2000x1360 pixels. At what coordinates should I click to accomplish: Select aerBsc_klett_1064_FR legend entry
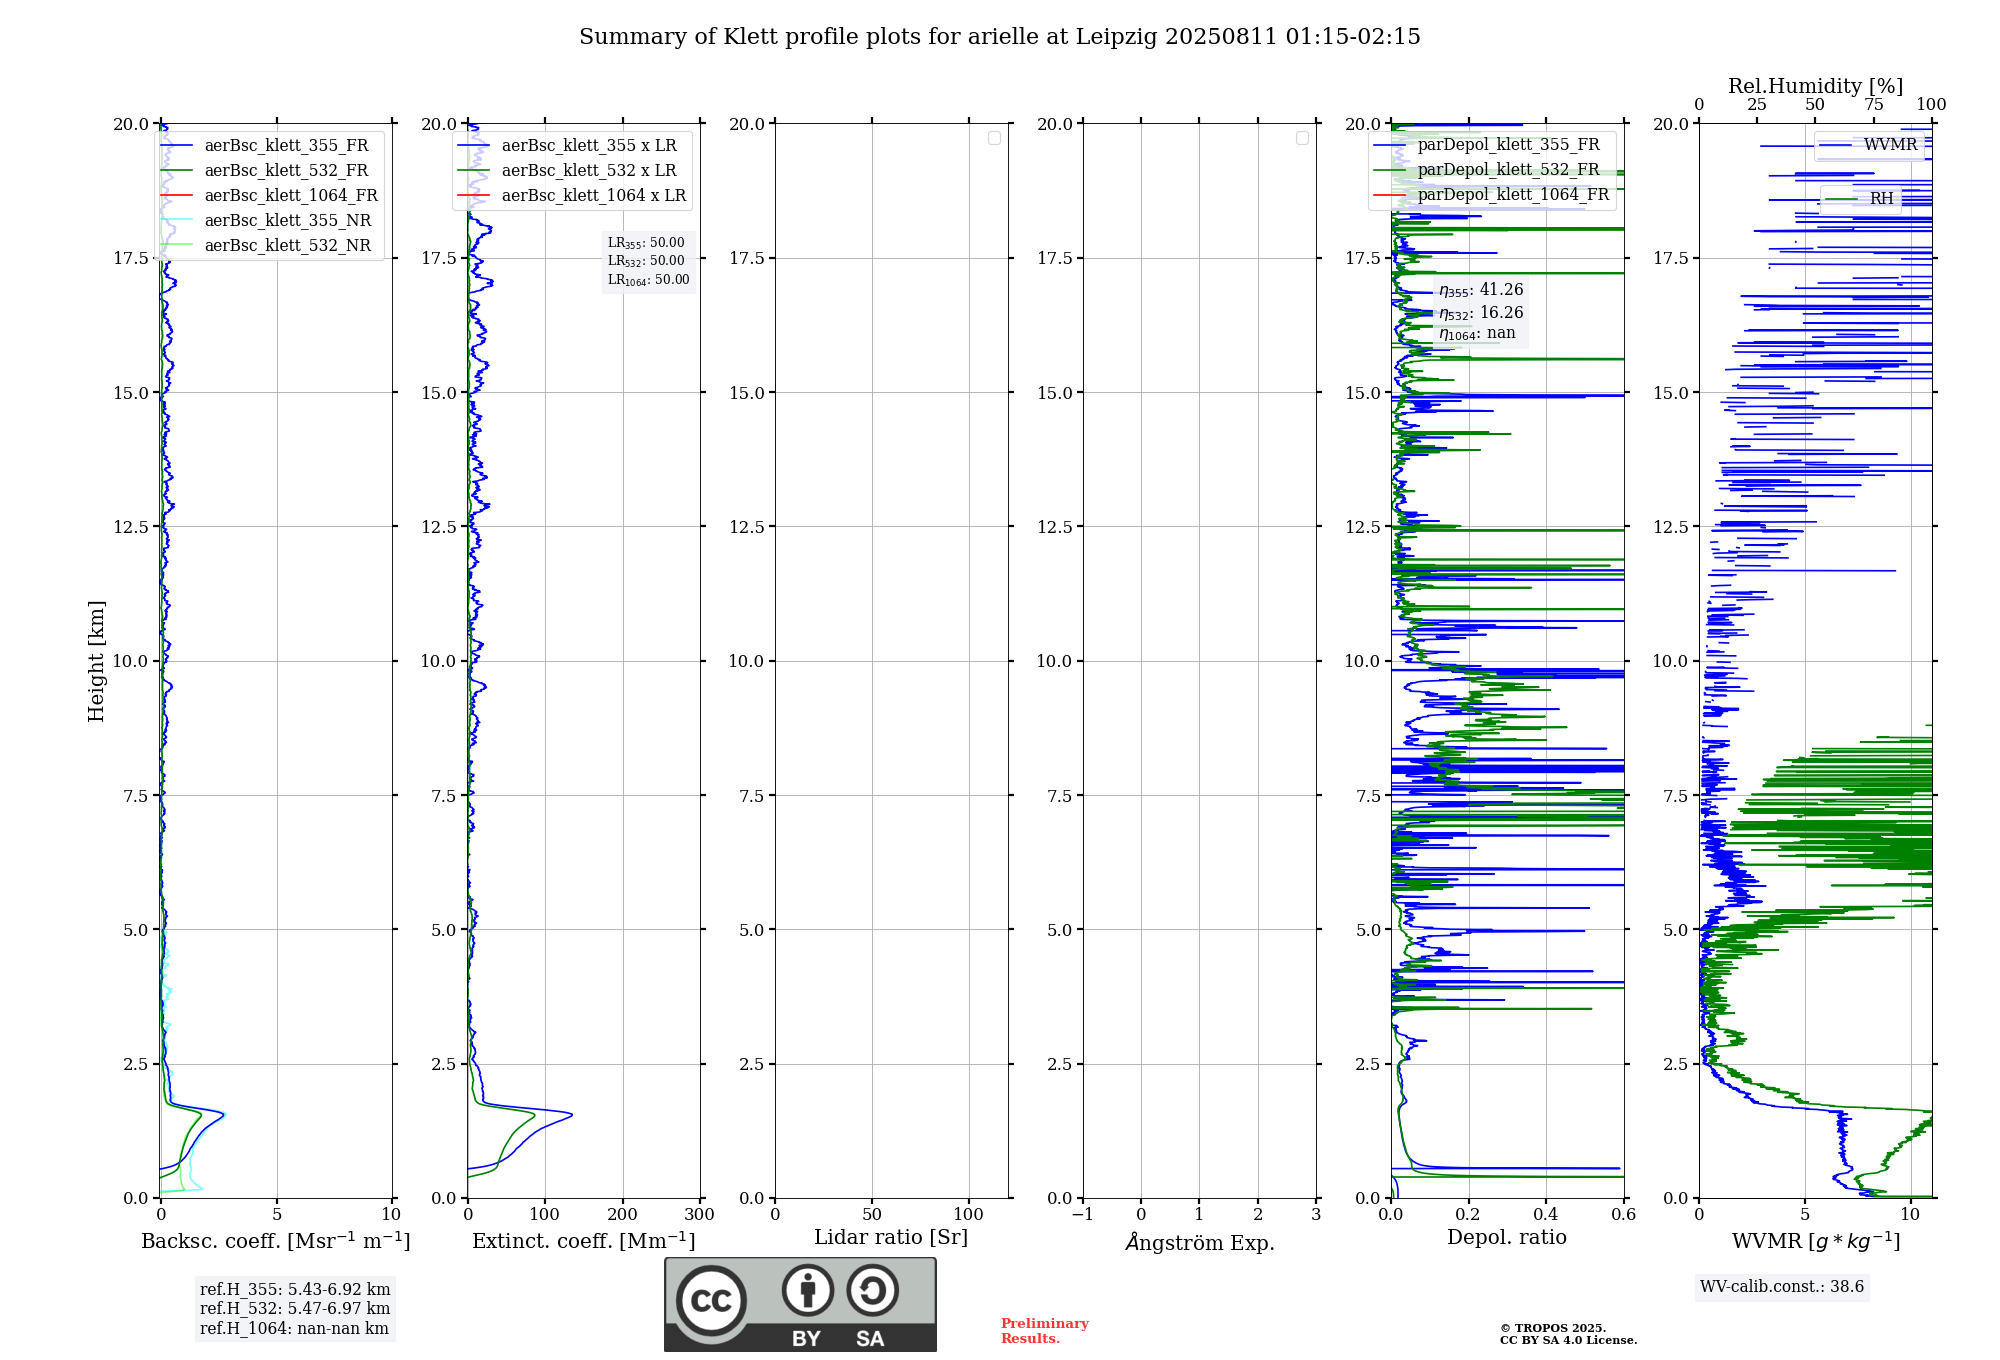pos(269,196)
